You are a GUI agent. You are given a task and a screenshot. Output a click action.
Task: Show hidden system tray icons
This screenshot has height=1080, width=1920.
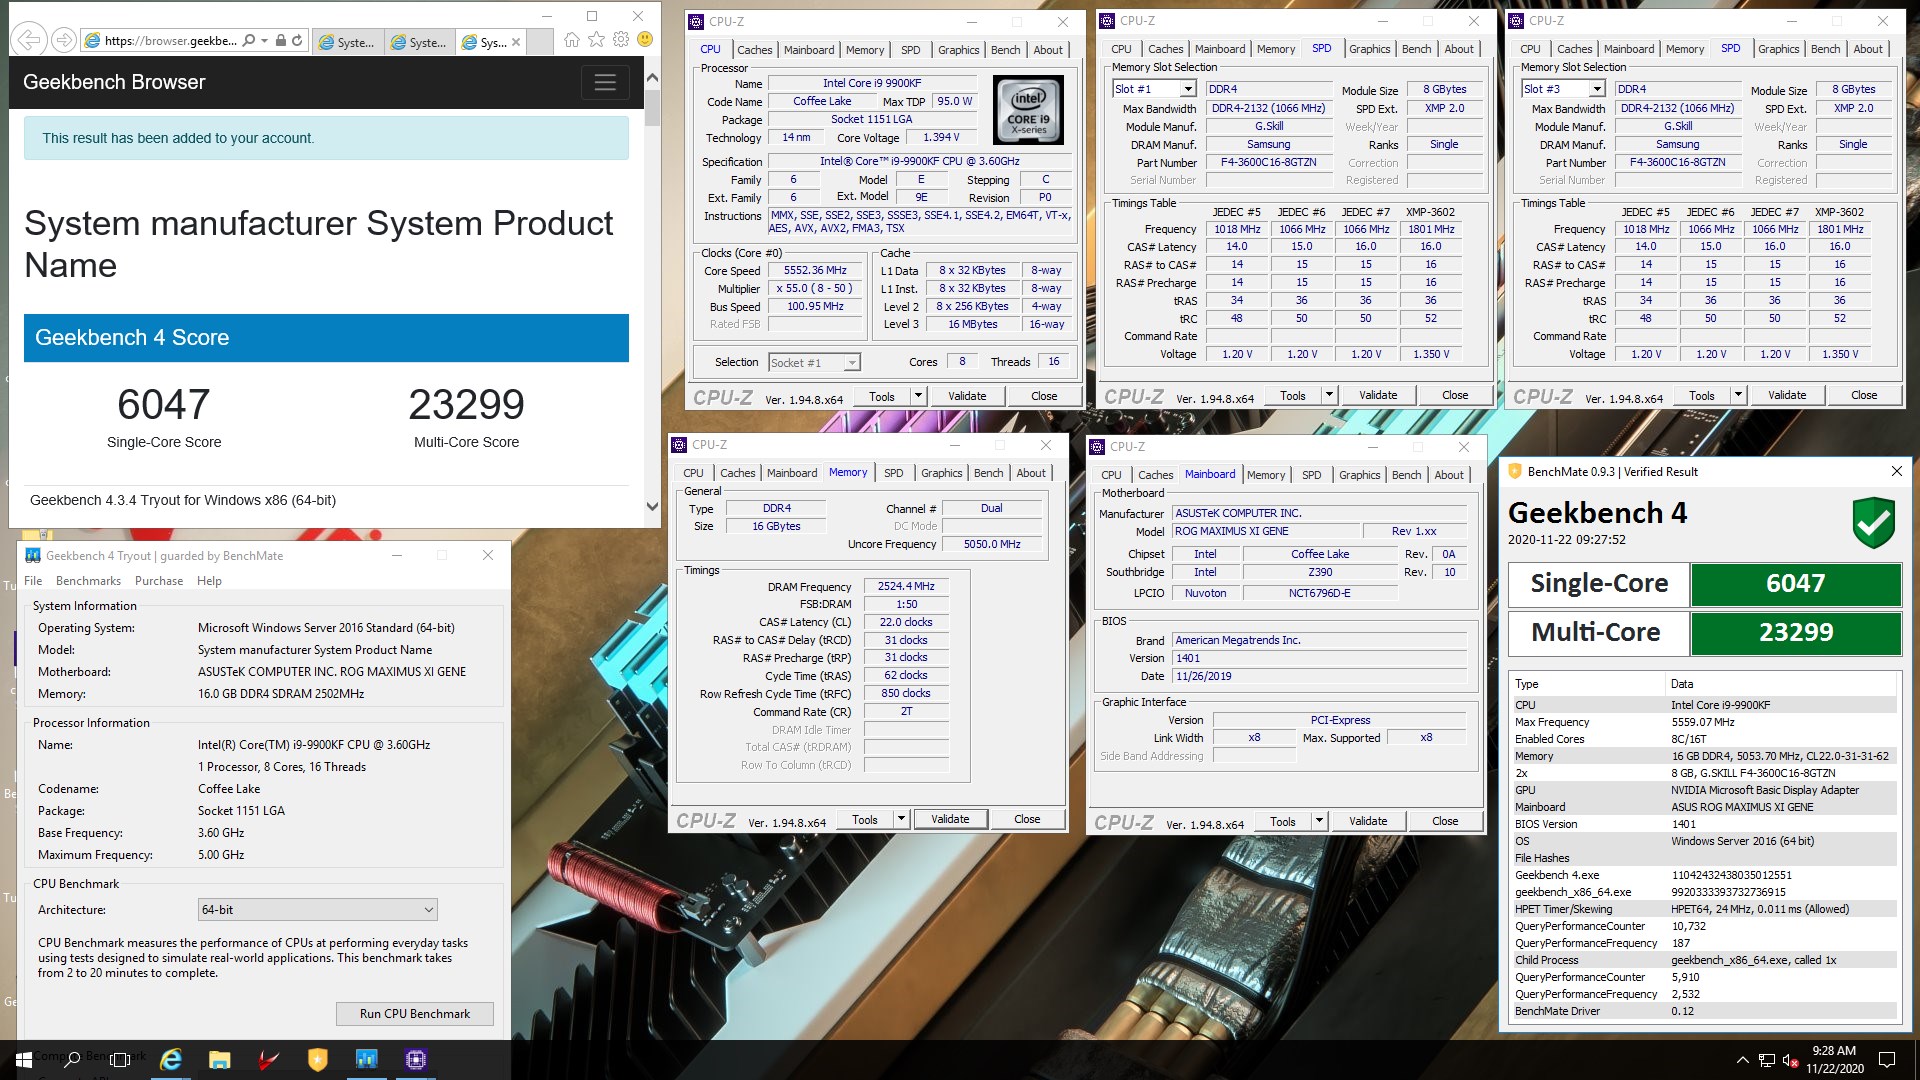[1743, 1060]
